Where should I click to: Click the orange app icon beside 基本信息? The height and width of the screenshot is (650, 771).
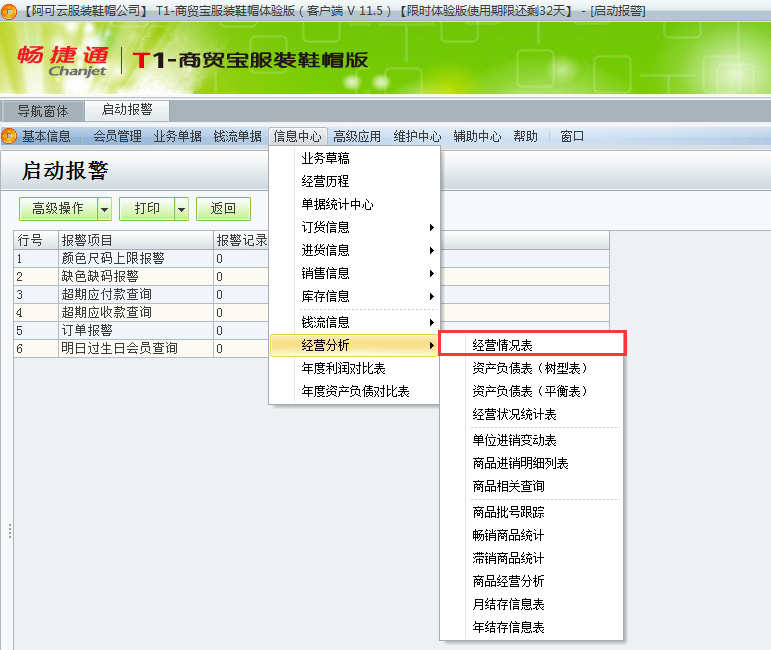point(9,136)
